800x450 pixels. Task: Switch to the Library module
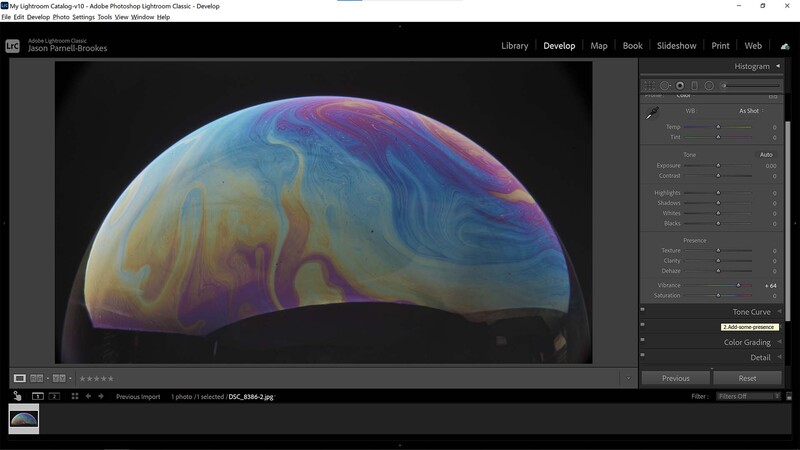(x=514, y=46)
